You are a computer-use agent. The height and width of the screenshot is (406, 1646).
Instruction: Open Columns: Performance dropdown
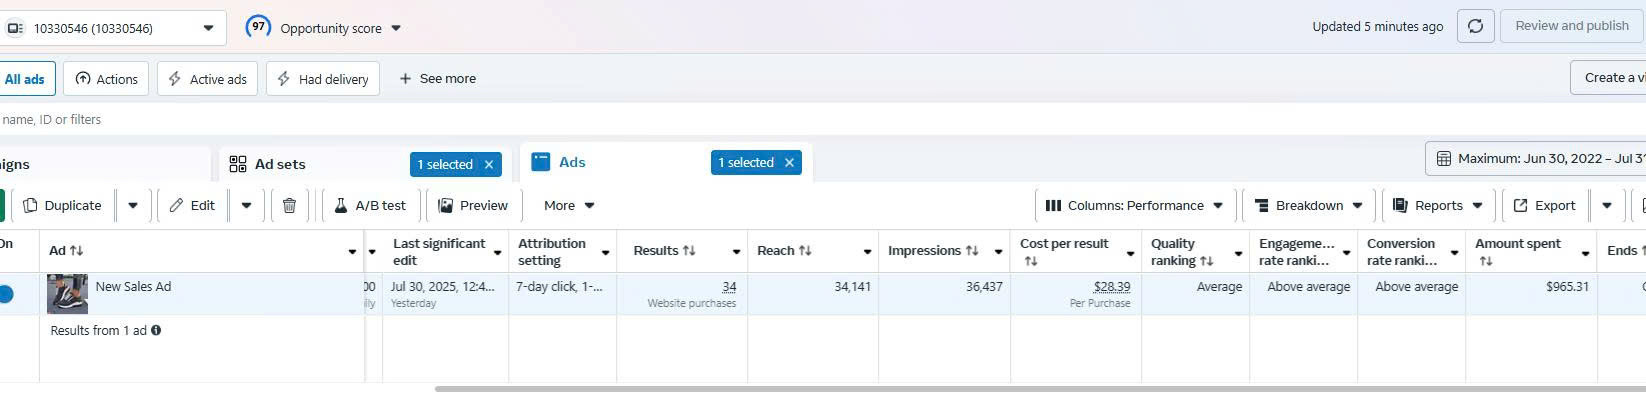pos(1135,205)
